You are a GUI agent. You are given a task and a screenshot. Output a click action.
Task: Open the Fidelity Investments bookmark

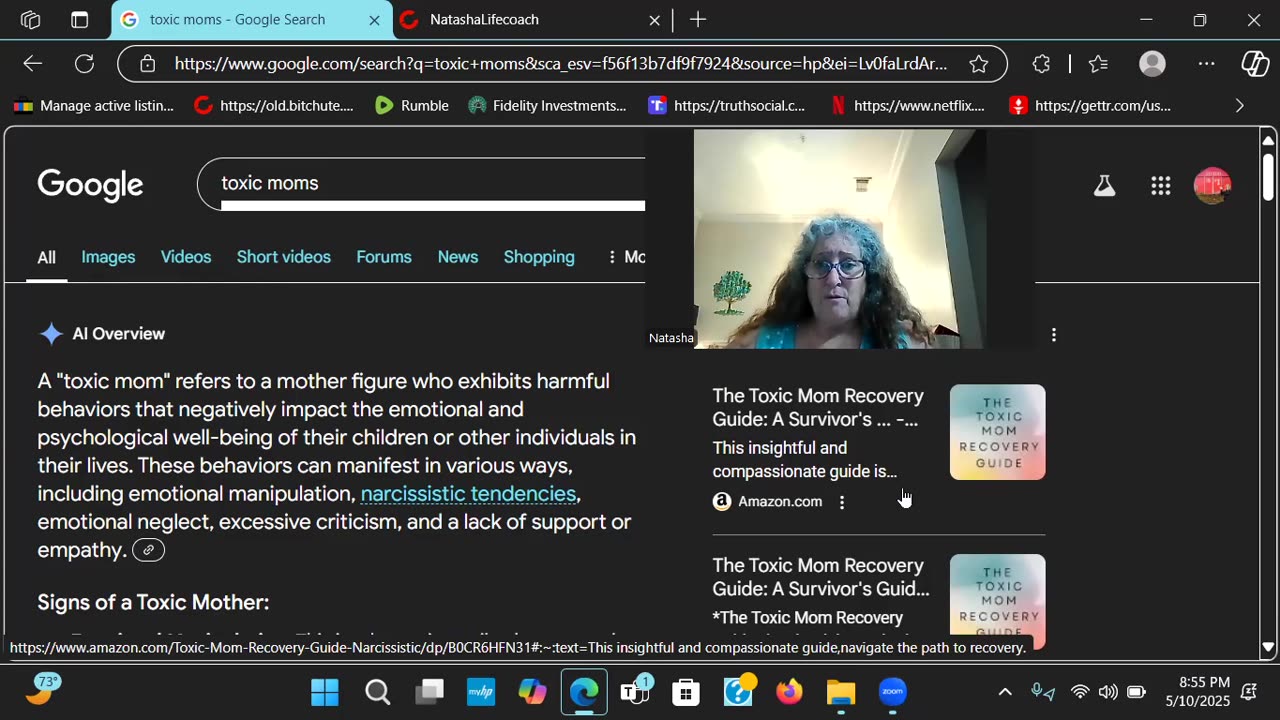(x=547, y=105)
